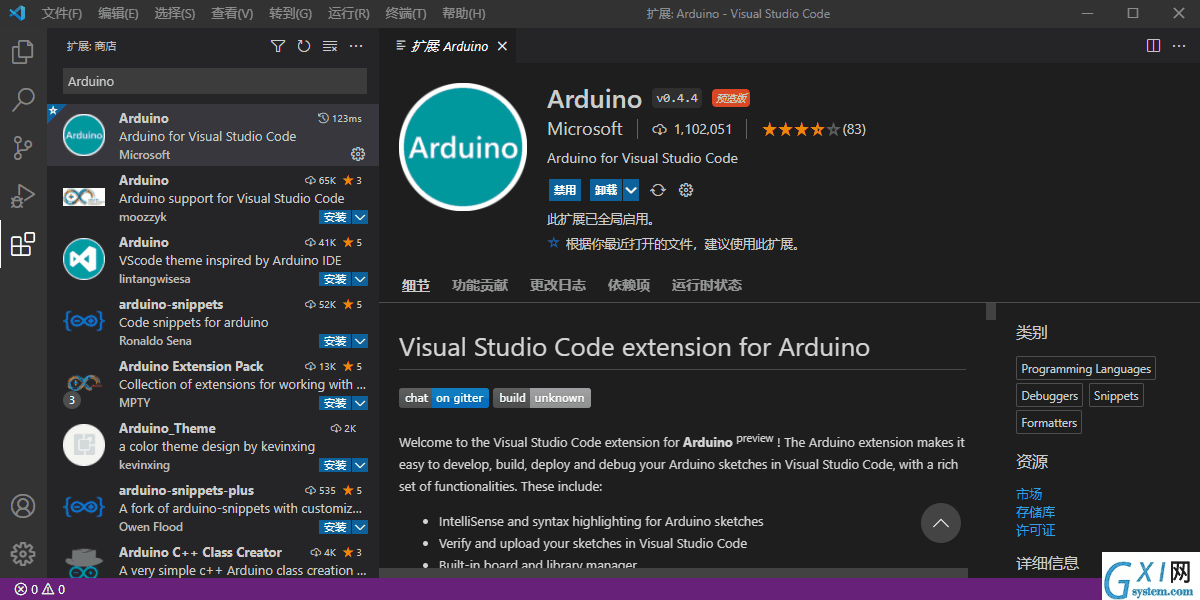The image size is (1200, 600).
Task: Click the Snippets category tag
Action: (1116, 396)
